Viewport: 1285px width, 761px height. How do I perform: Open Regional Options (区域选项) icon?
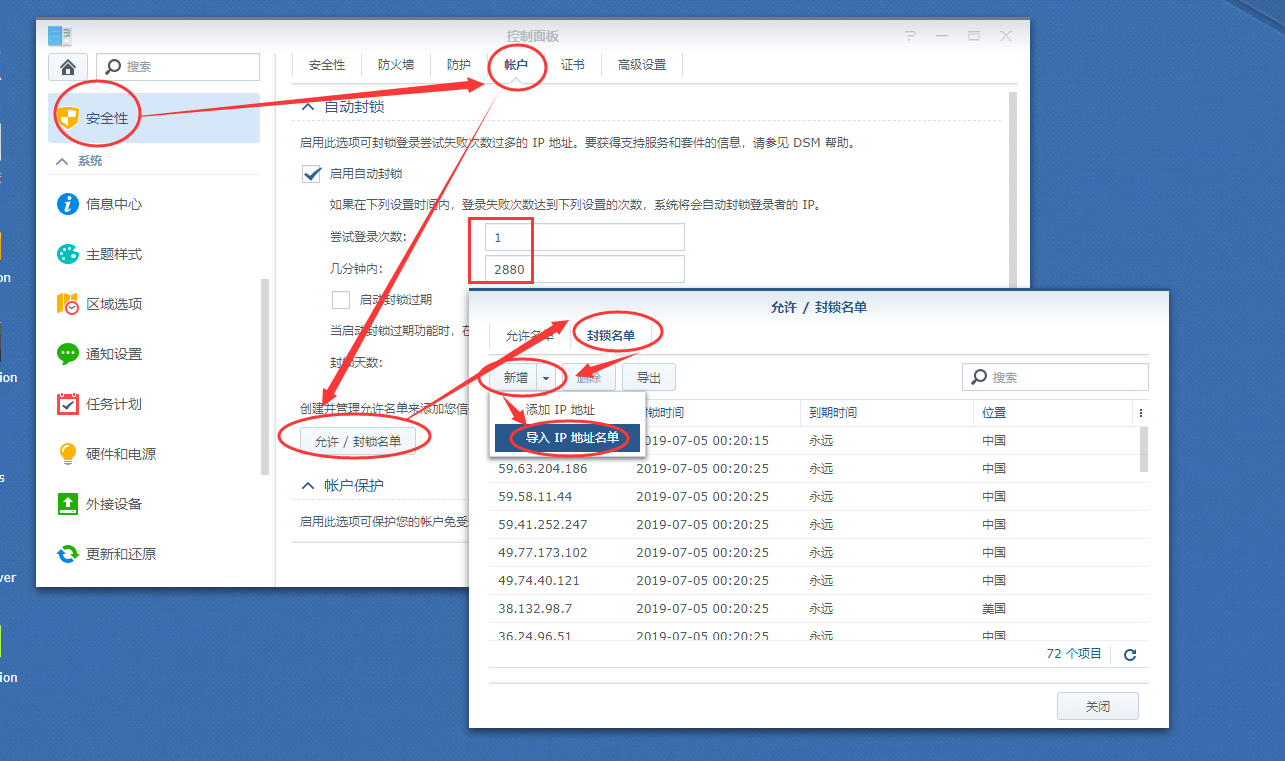point(68,304)
